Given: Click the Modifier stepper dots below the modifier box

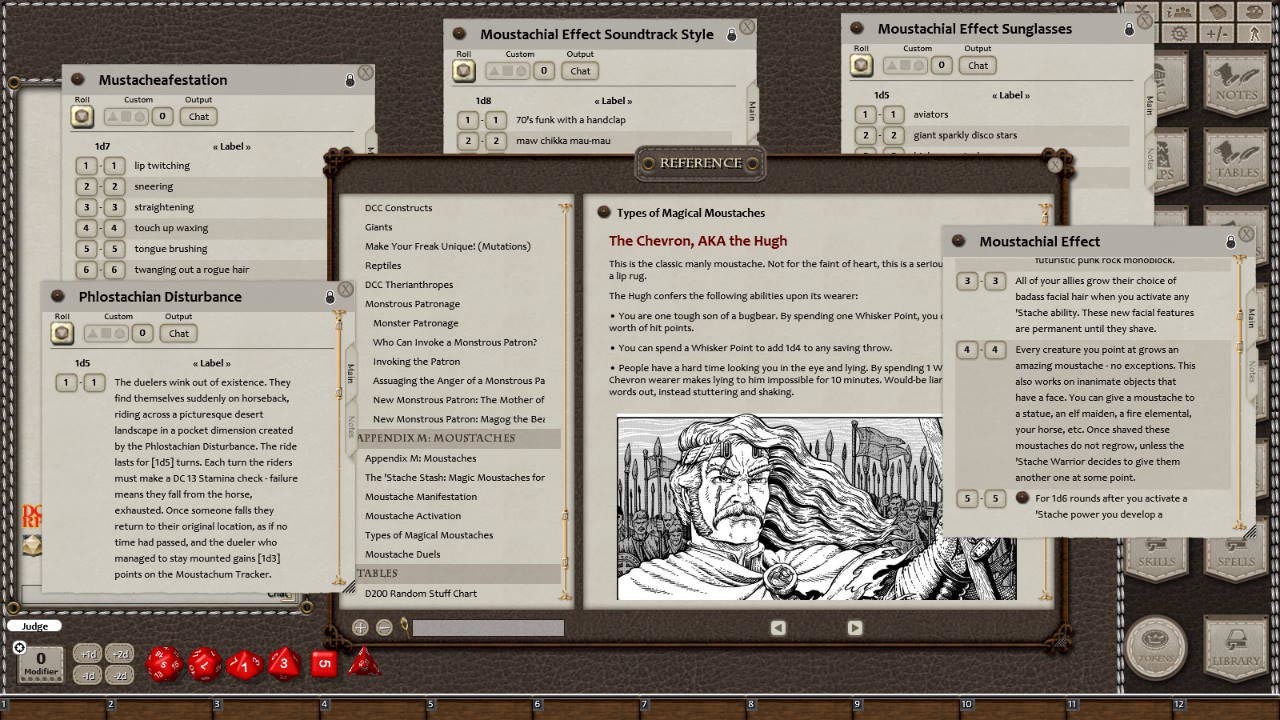Looking at the screenshot, I should click(x=40, y=678).
